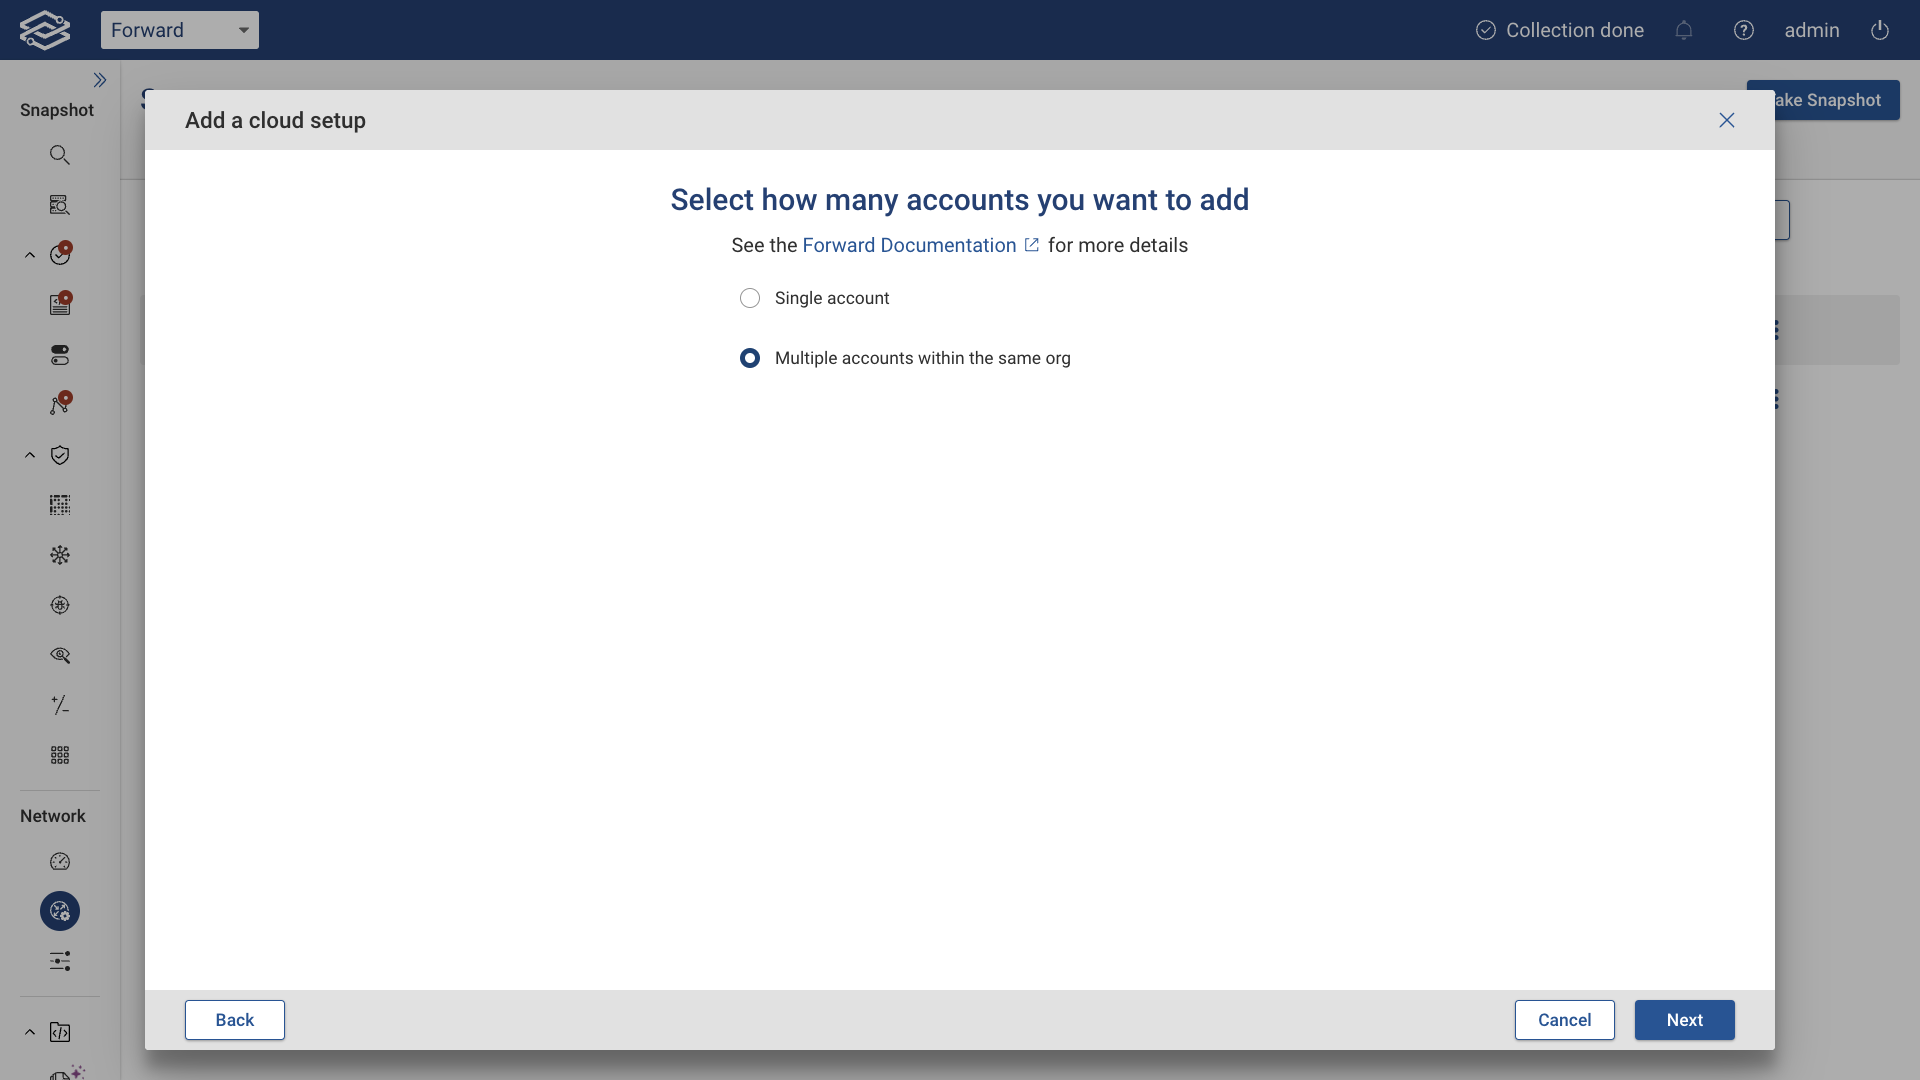
Task: Open the help question mark icon
Action: [1744, 30]
